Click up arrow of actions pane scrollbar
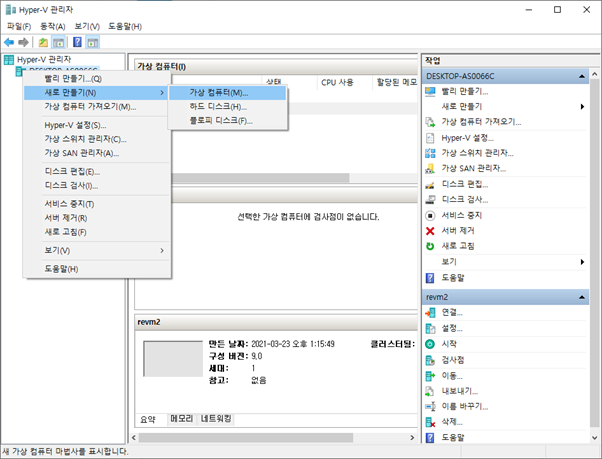The image size is (602, 459). coord(594,74)
